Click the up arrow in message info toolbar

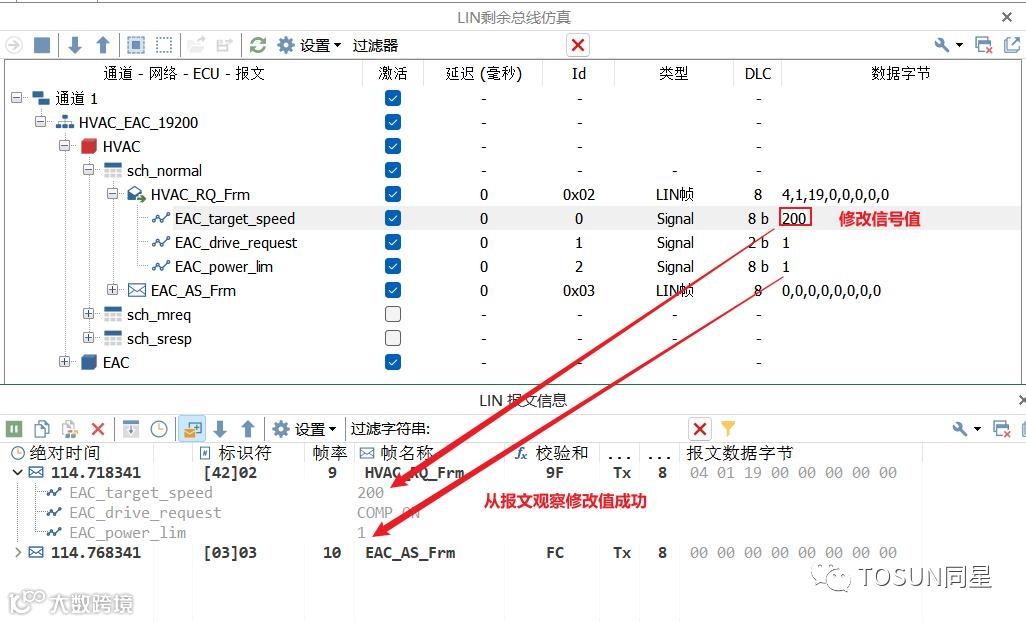click(x=248, y=429)
